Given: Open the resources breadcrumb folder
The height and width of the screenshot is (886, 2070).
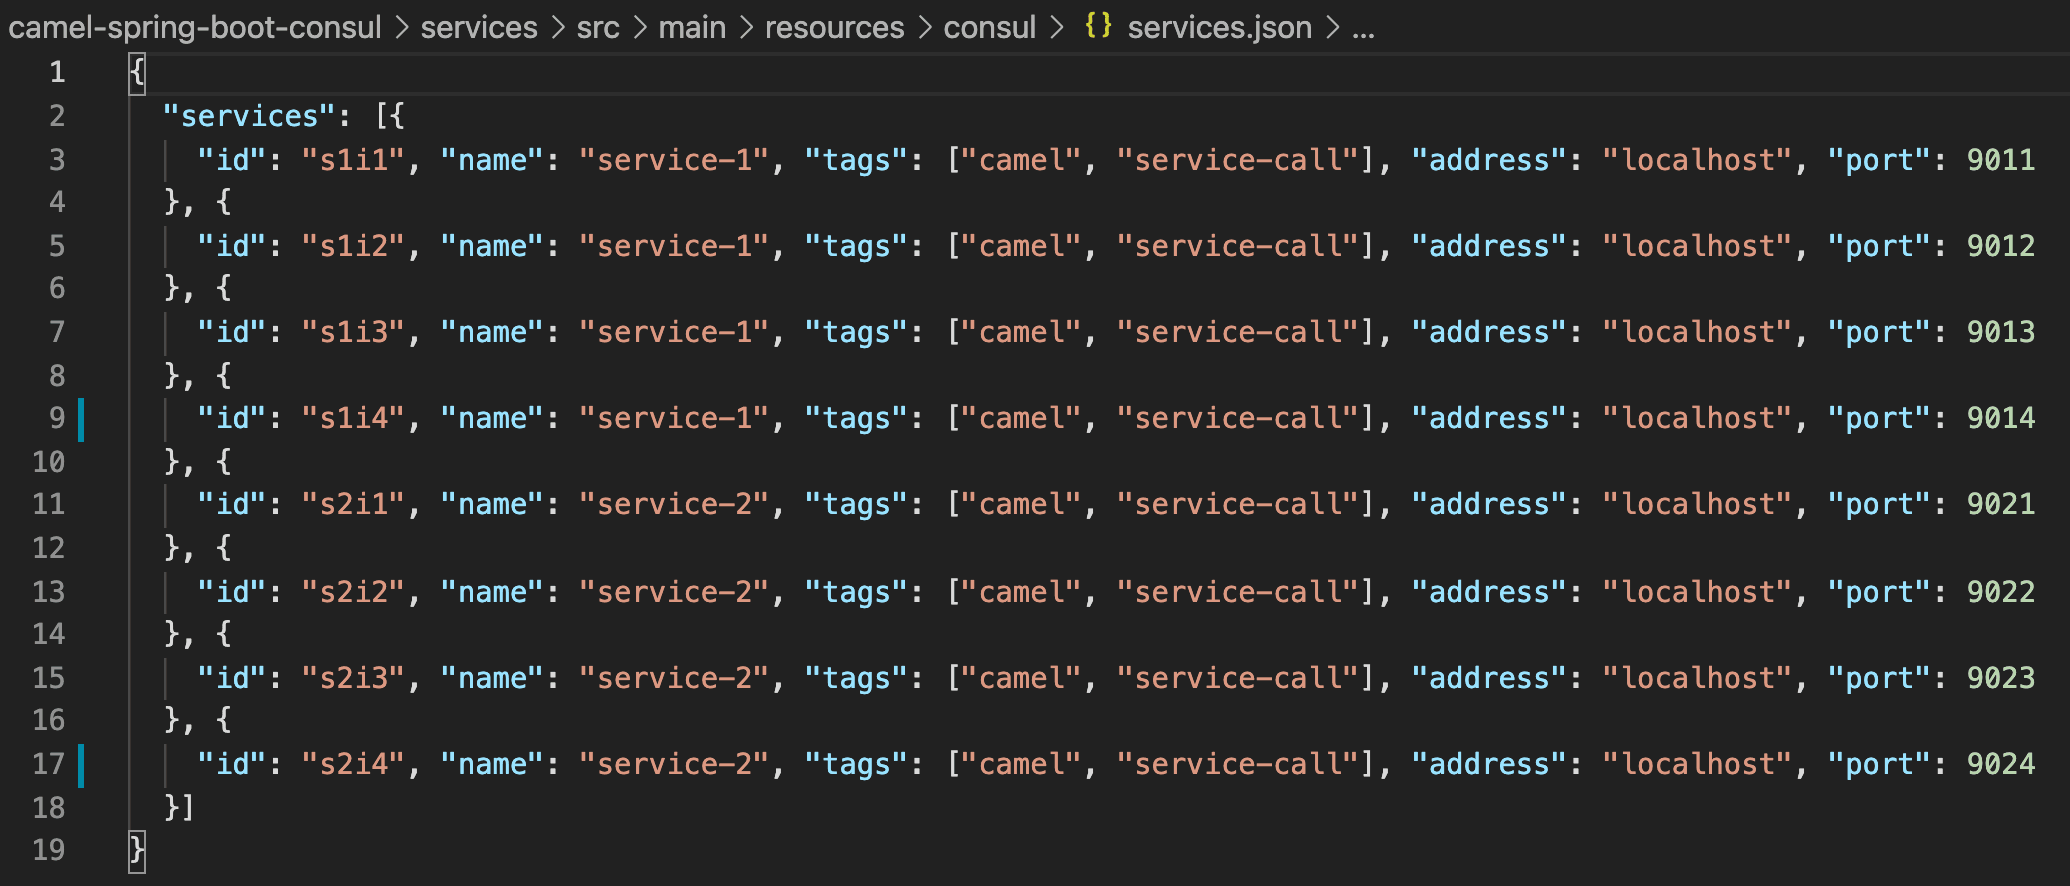Looking at the screenshot, I should point(834,27).
